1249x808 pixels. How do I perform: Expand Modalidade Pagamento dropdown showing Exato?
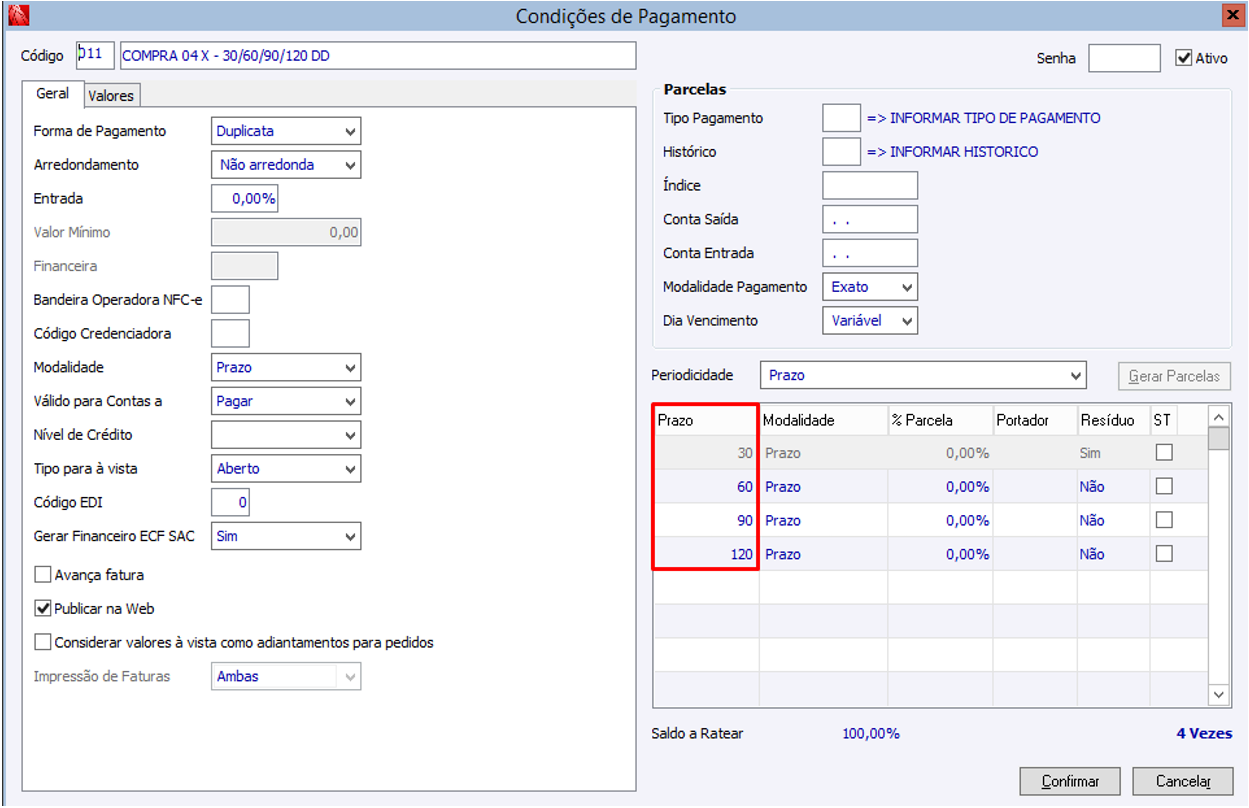pos(870,287)
